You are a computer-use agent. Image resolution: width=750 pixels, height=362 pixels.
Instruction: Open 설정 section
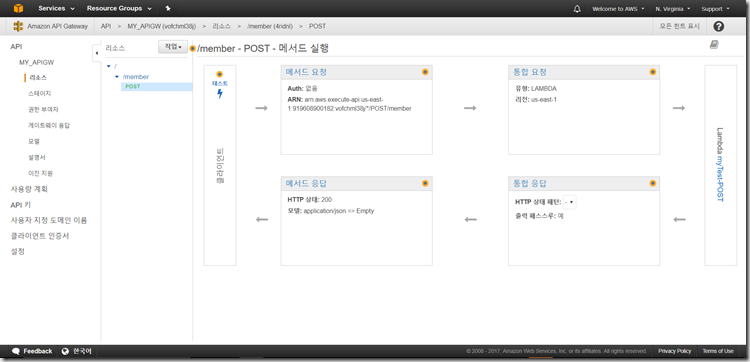18,252
